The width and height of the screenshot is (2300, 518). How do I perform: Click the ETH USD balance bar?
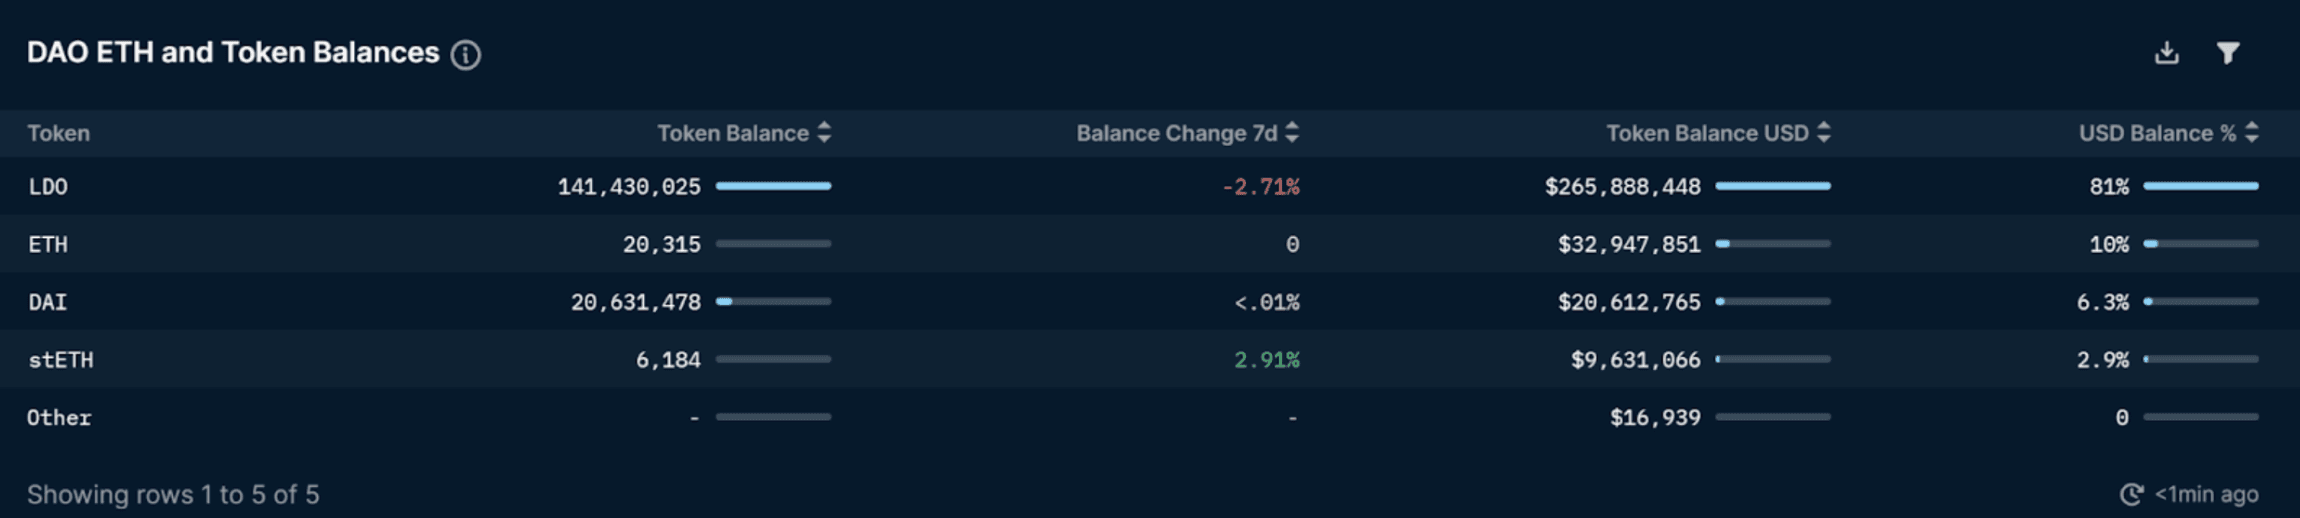(1772, 244)
